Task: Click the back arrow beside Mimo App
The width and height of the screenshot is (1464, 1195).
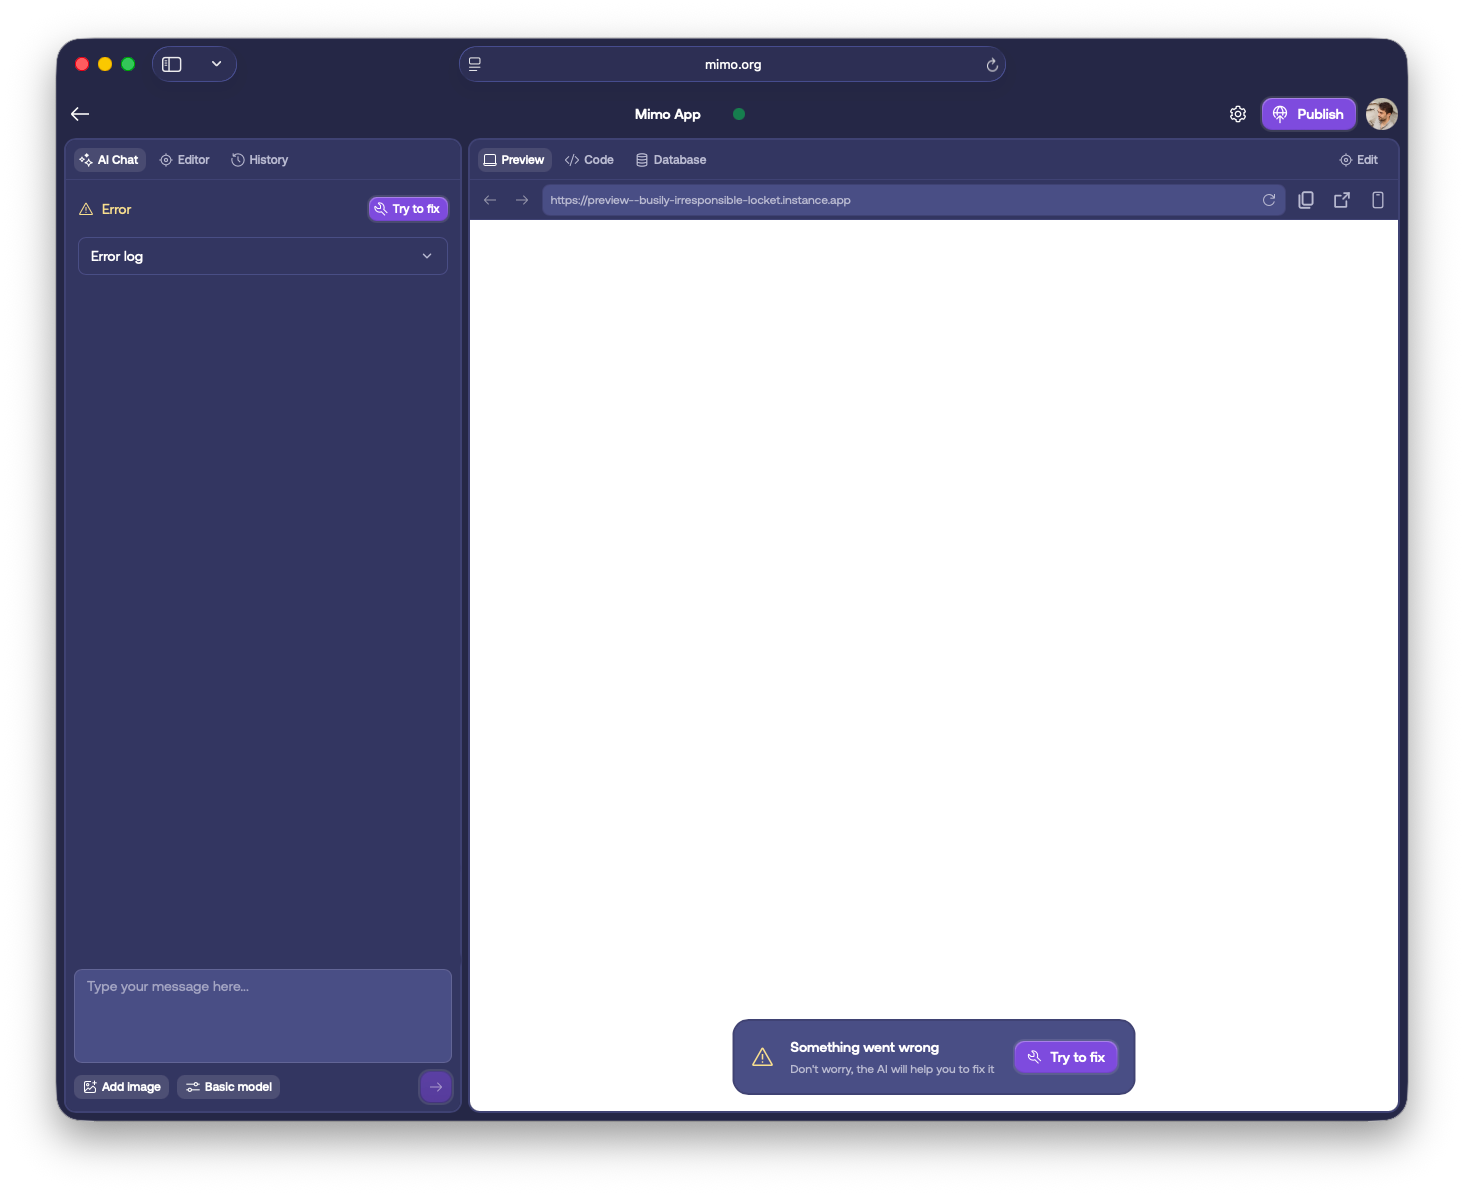Action: [80, 114]
